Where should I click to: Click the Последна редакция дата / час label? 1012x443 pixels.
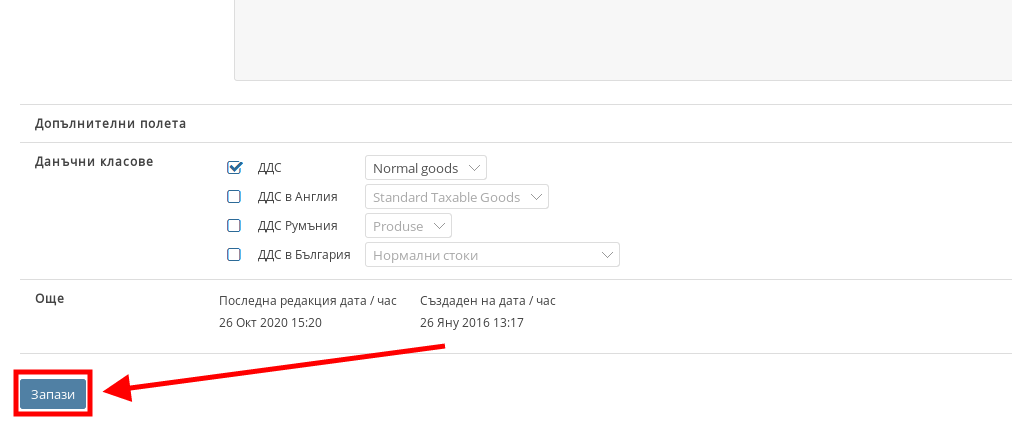tap(308, 300)
